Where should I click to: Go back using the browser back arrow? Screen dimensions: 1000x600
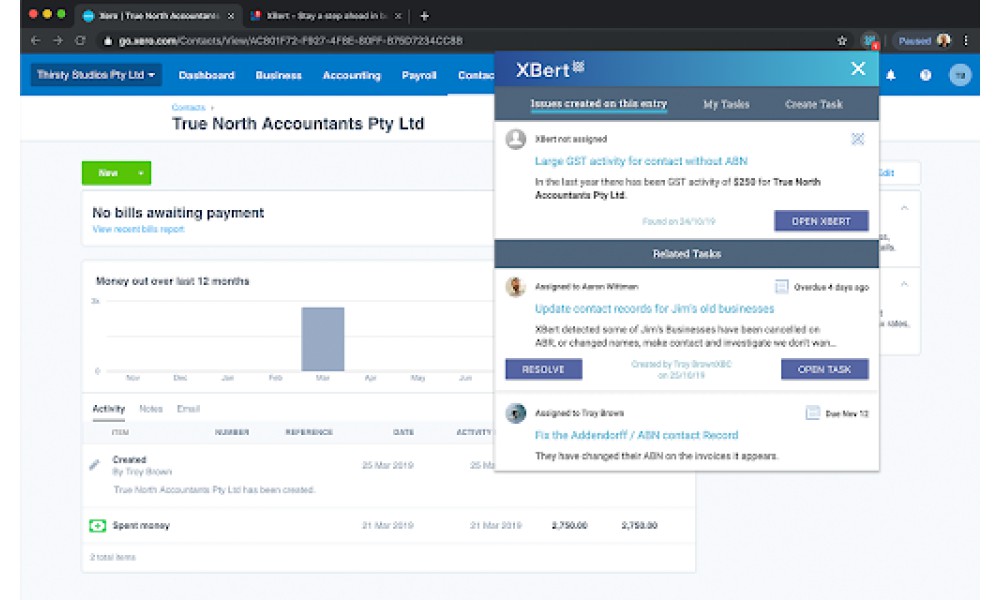point(36,41)
